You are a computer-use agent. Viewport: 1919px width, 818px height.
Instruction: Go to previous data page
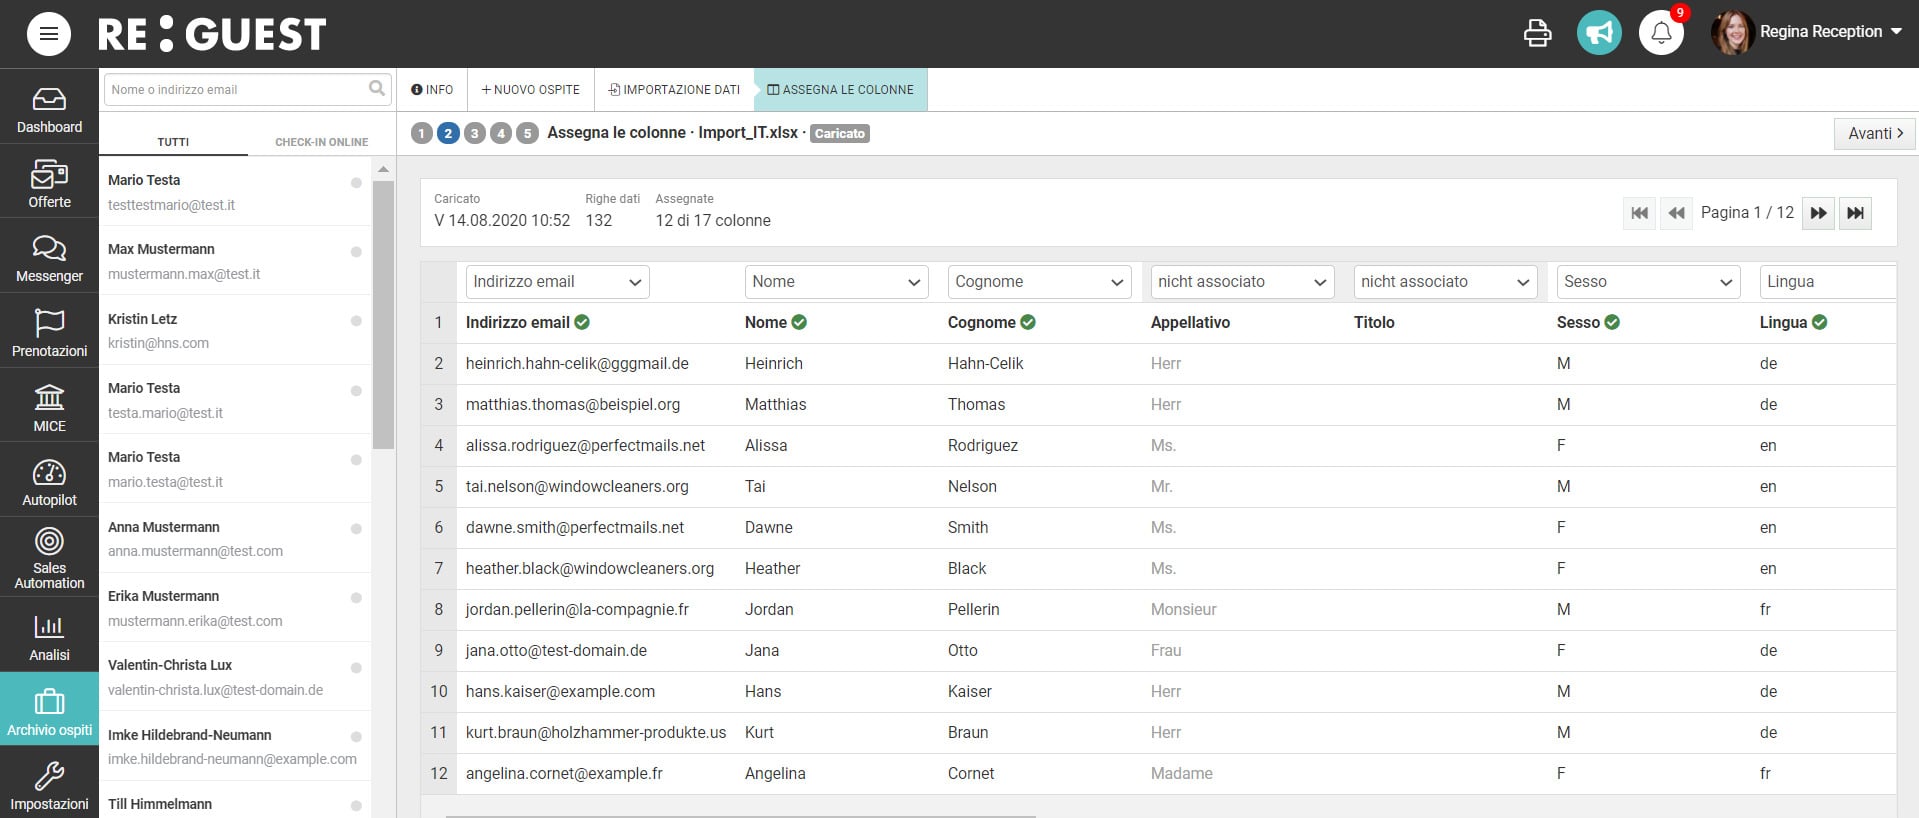[1676, 213]
